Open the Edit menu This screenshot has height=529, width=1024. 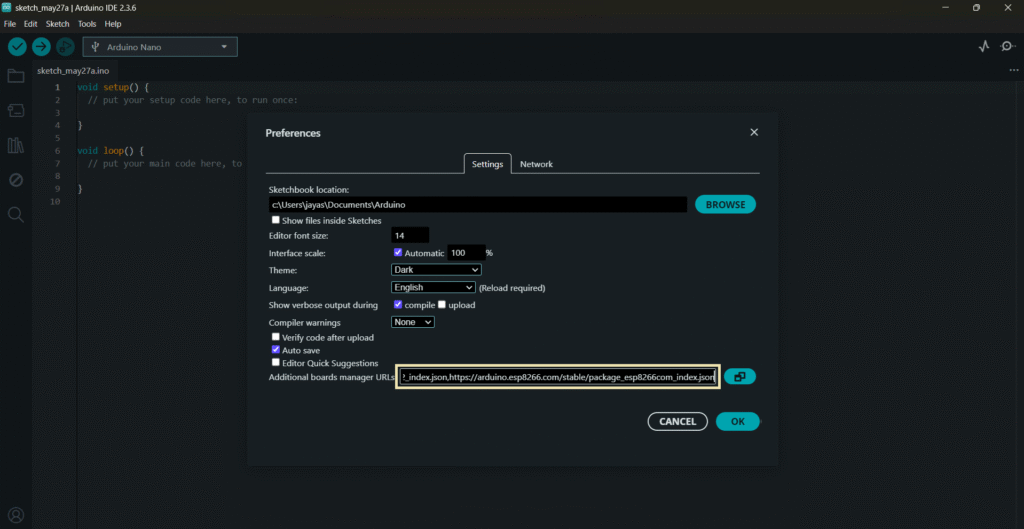tap(31, 24)
